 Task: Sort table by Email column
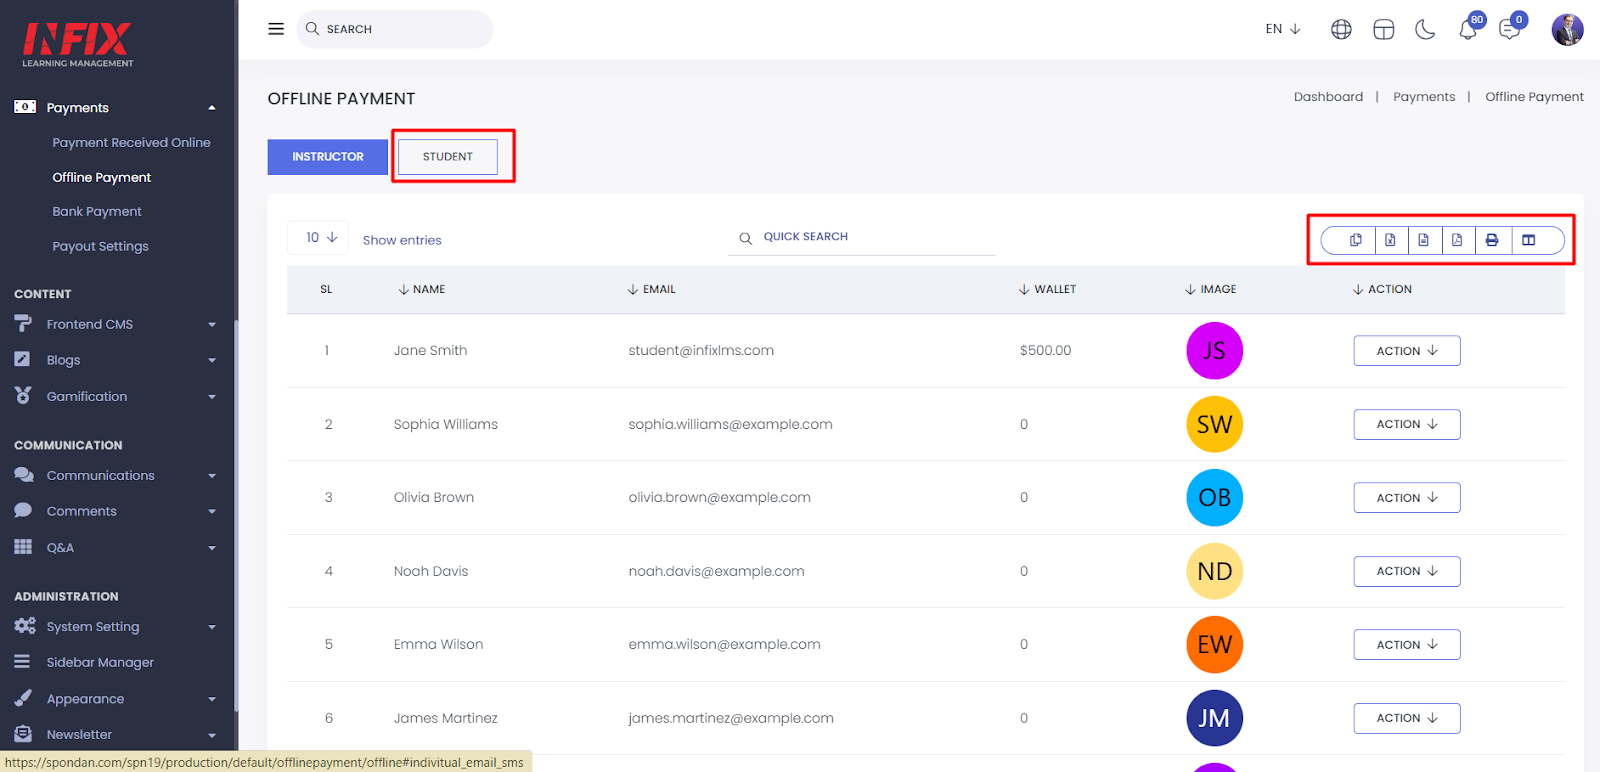point(651,289)
